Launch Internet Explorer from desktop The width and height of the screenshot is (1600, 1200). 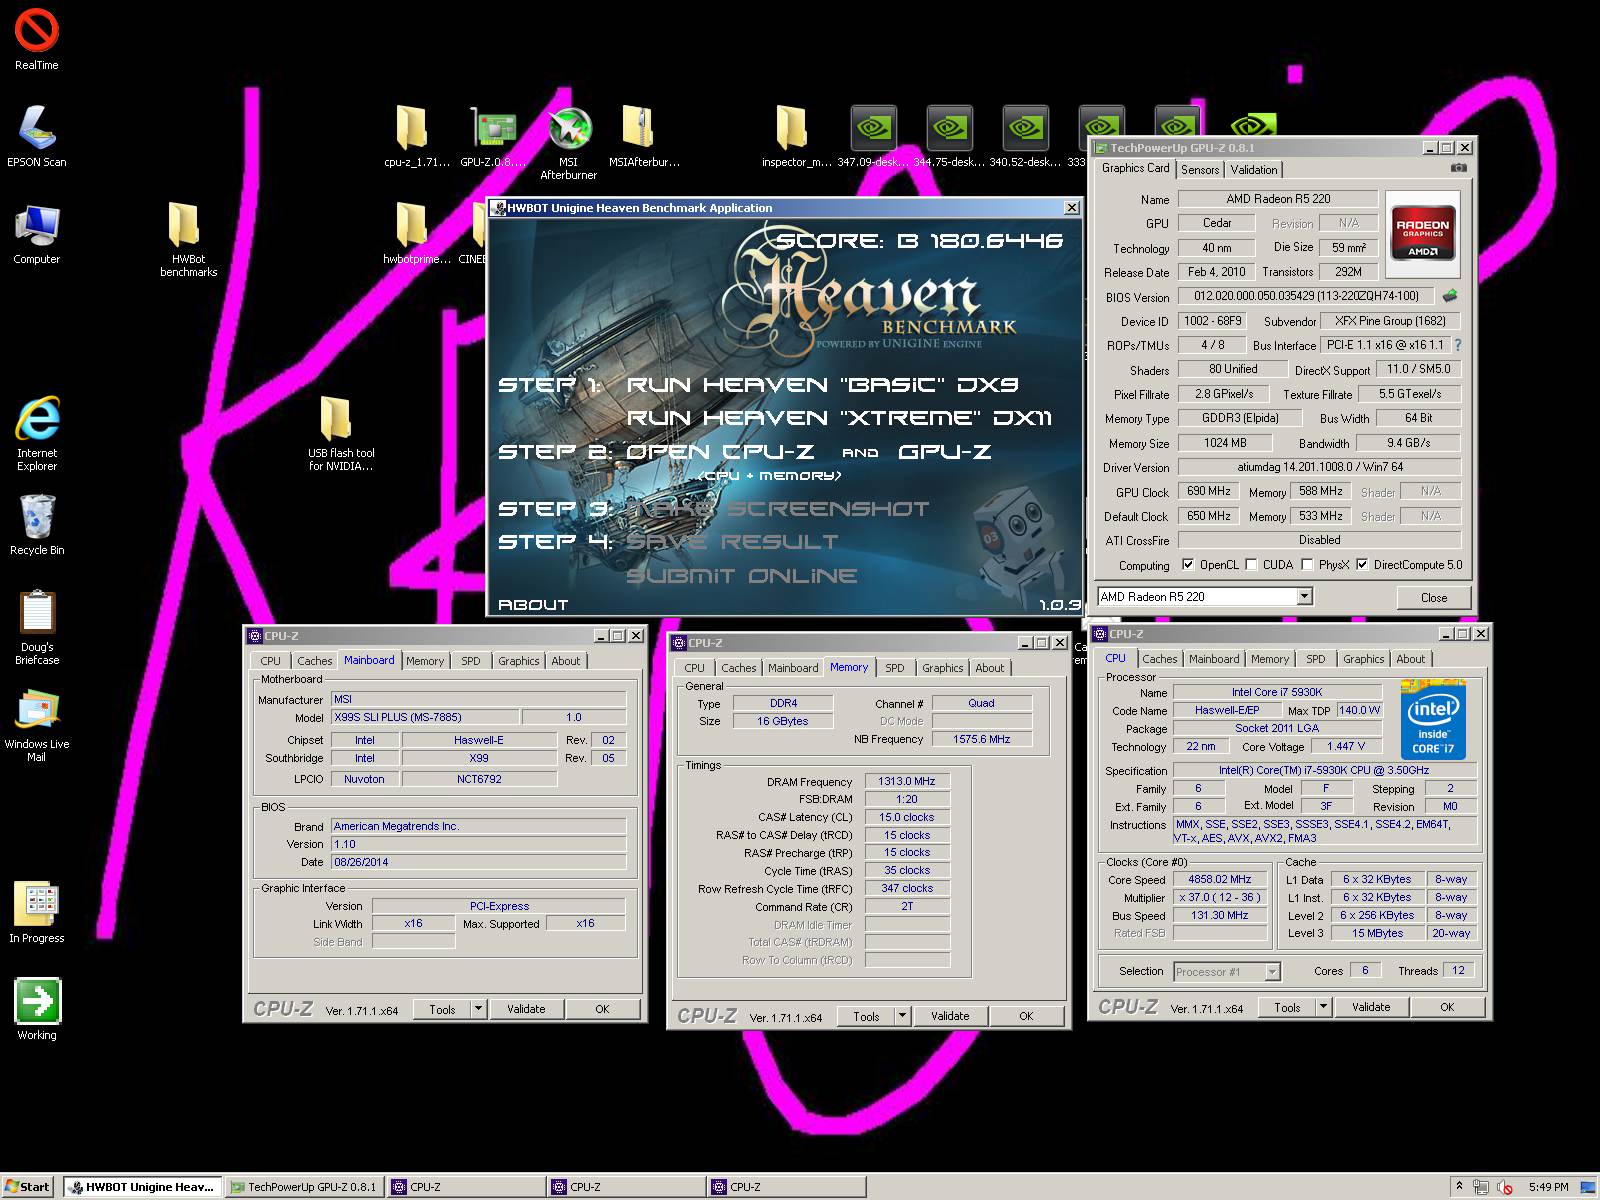click(37, 434)
